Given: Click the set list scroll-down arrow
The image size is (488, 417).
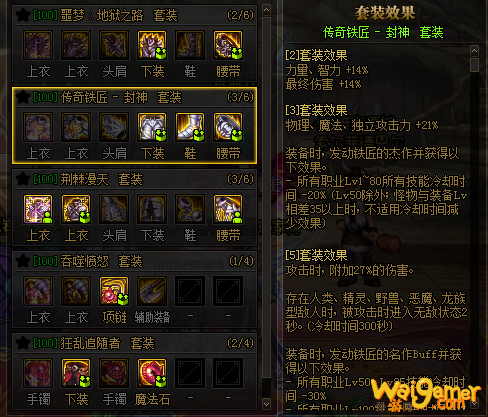Looking at the screenshot, I should (266, 404).
